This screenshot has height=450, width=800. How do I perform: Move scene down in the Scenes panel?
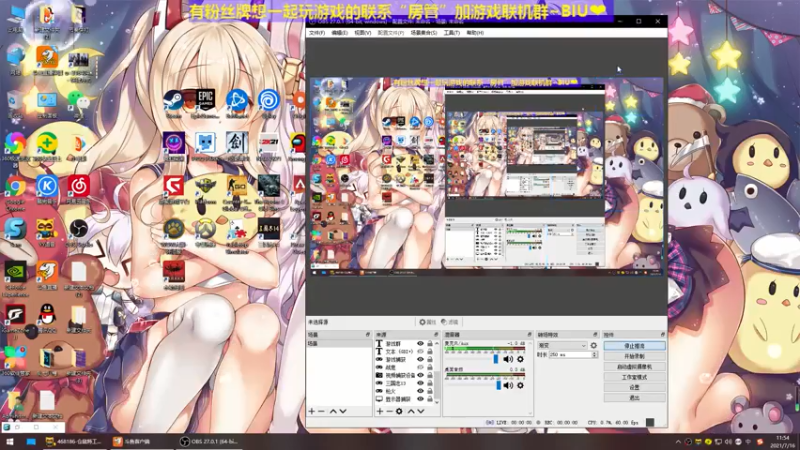tap(343, 411)
